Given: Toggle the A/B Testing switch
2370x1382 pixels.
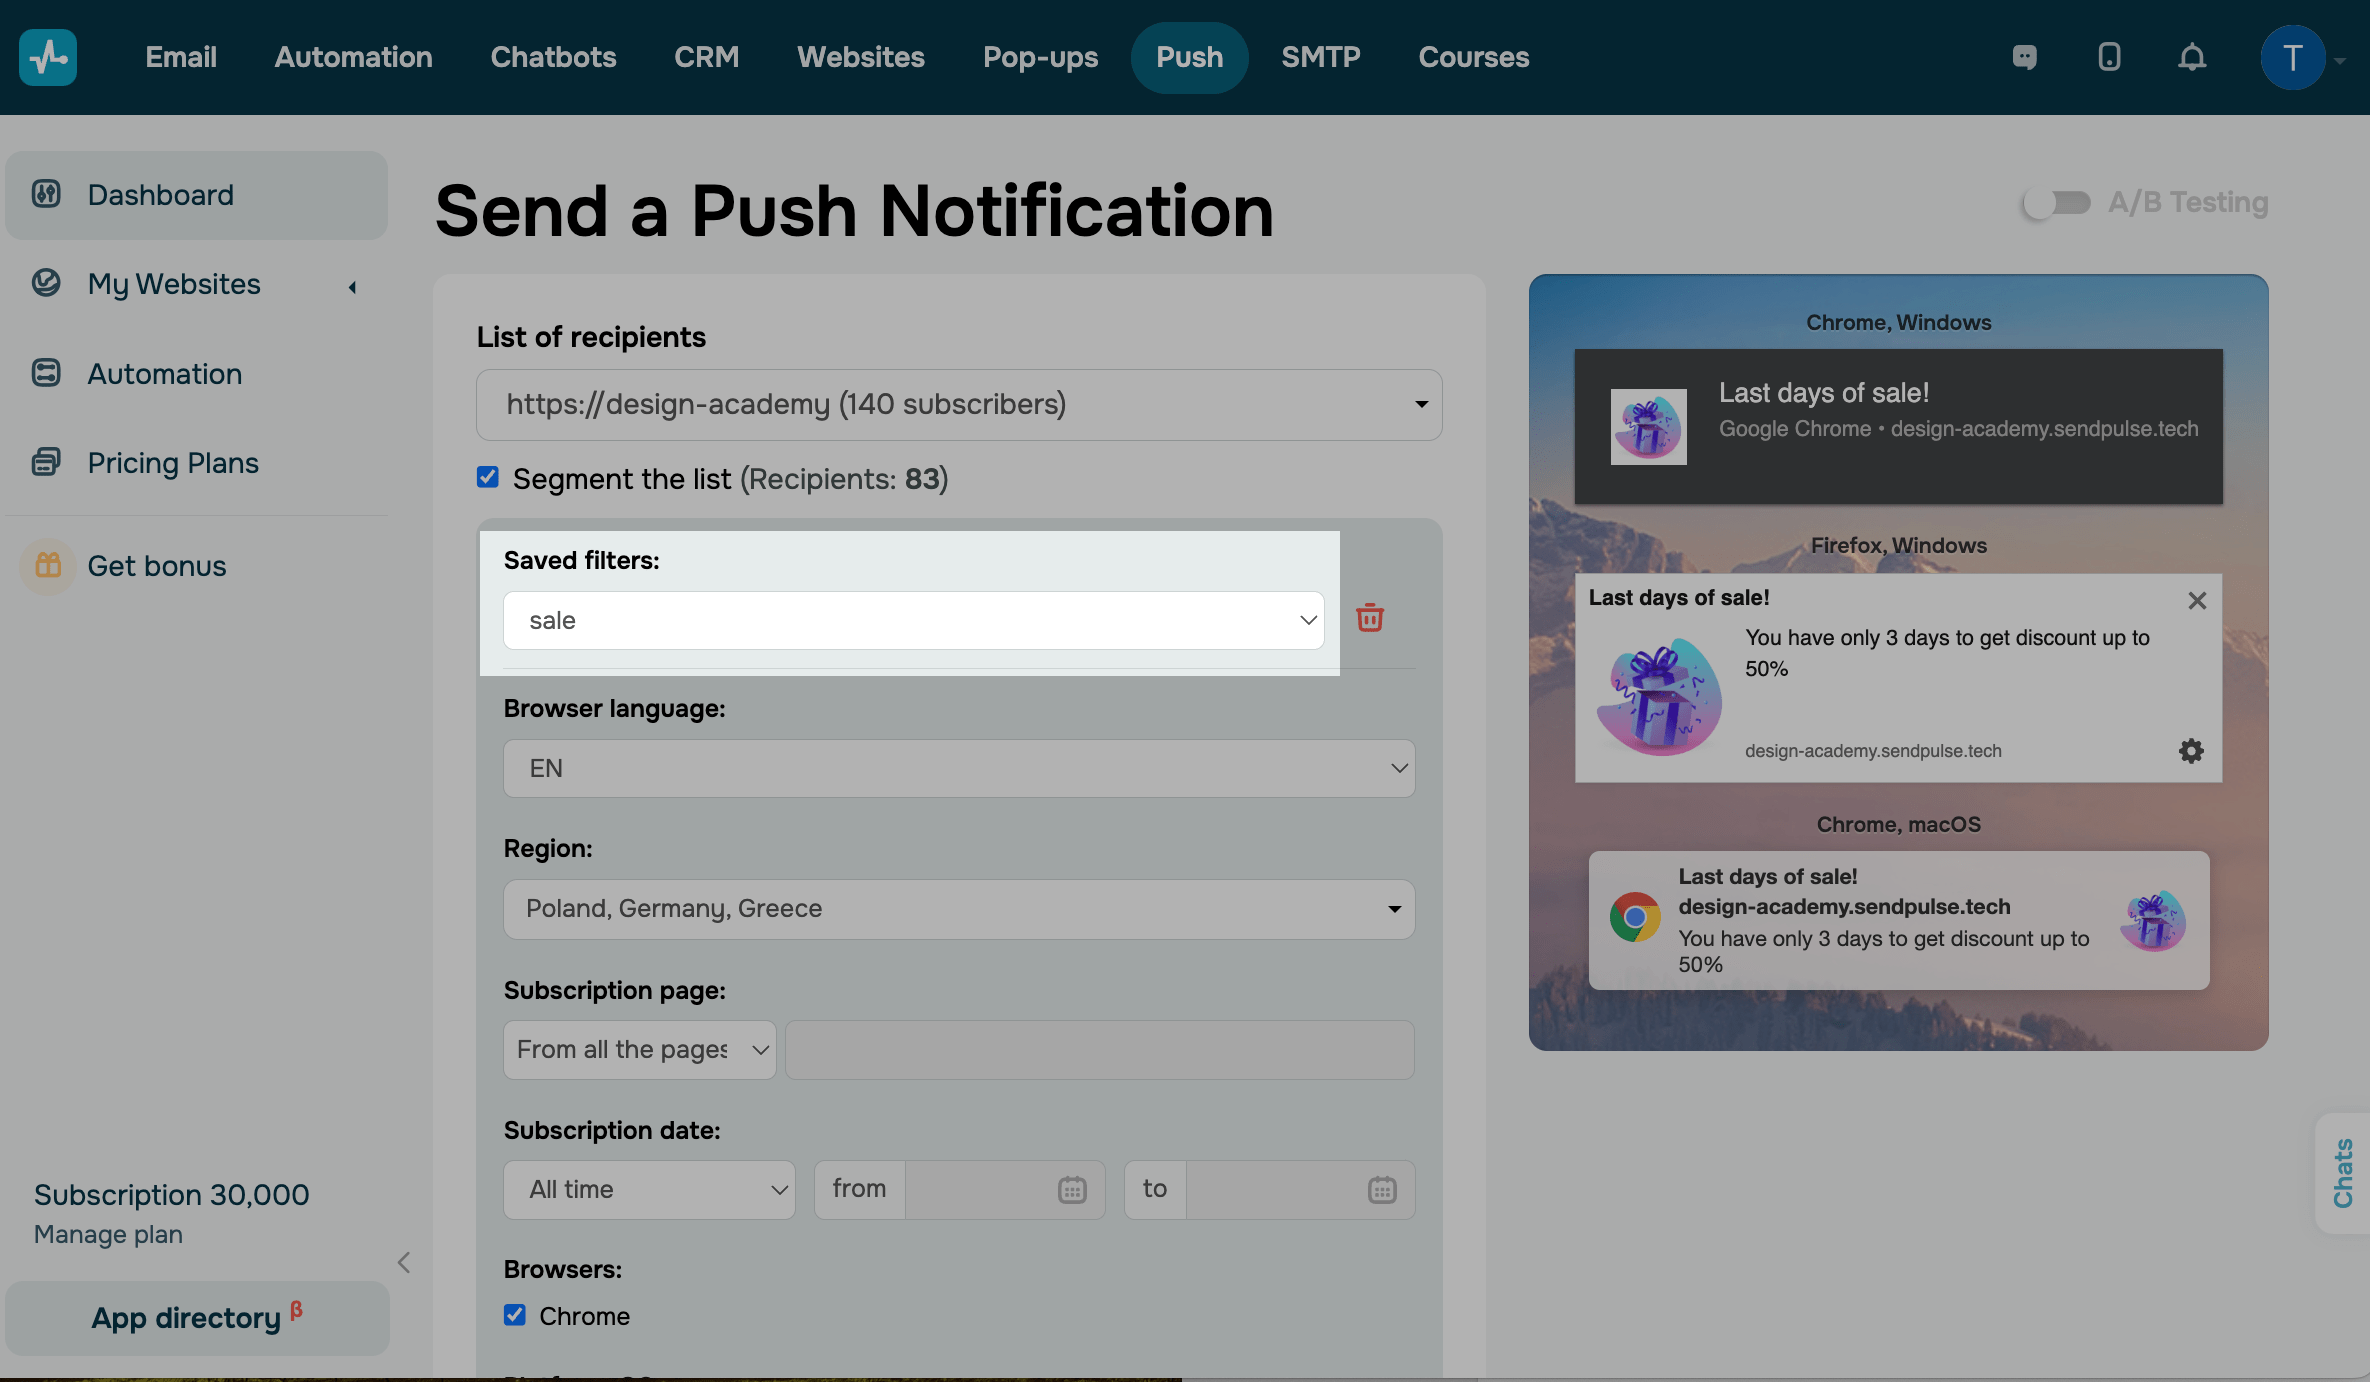Looking at the screenshot, I should click(2056, 203).
